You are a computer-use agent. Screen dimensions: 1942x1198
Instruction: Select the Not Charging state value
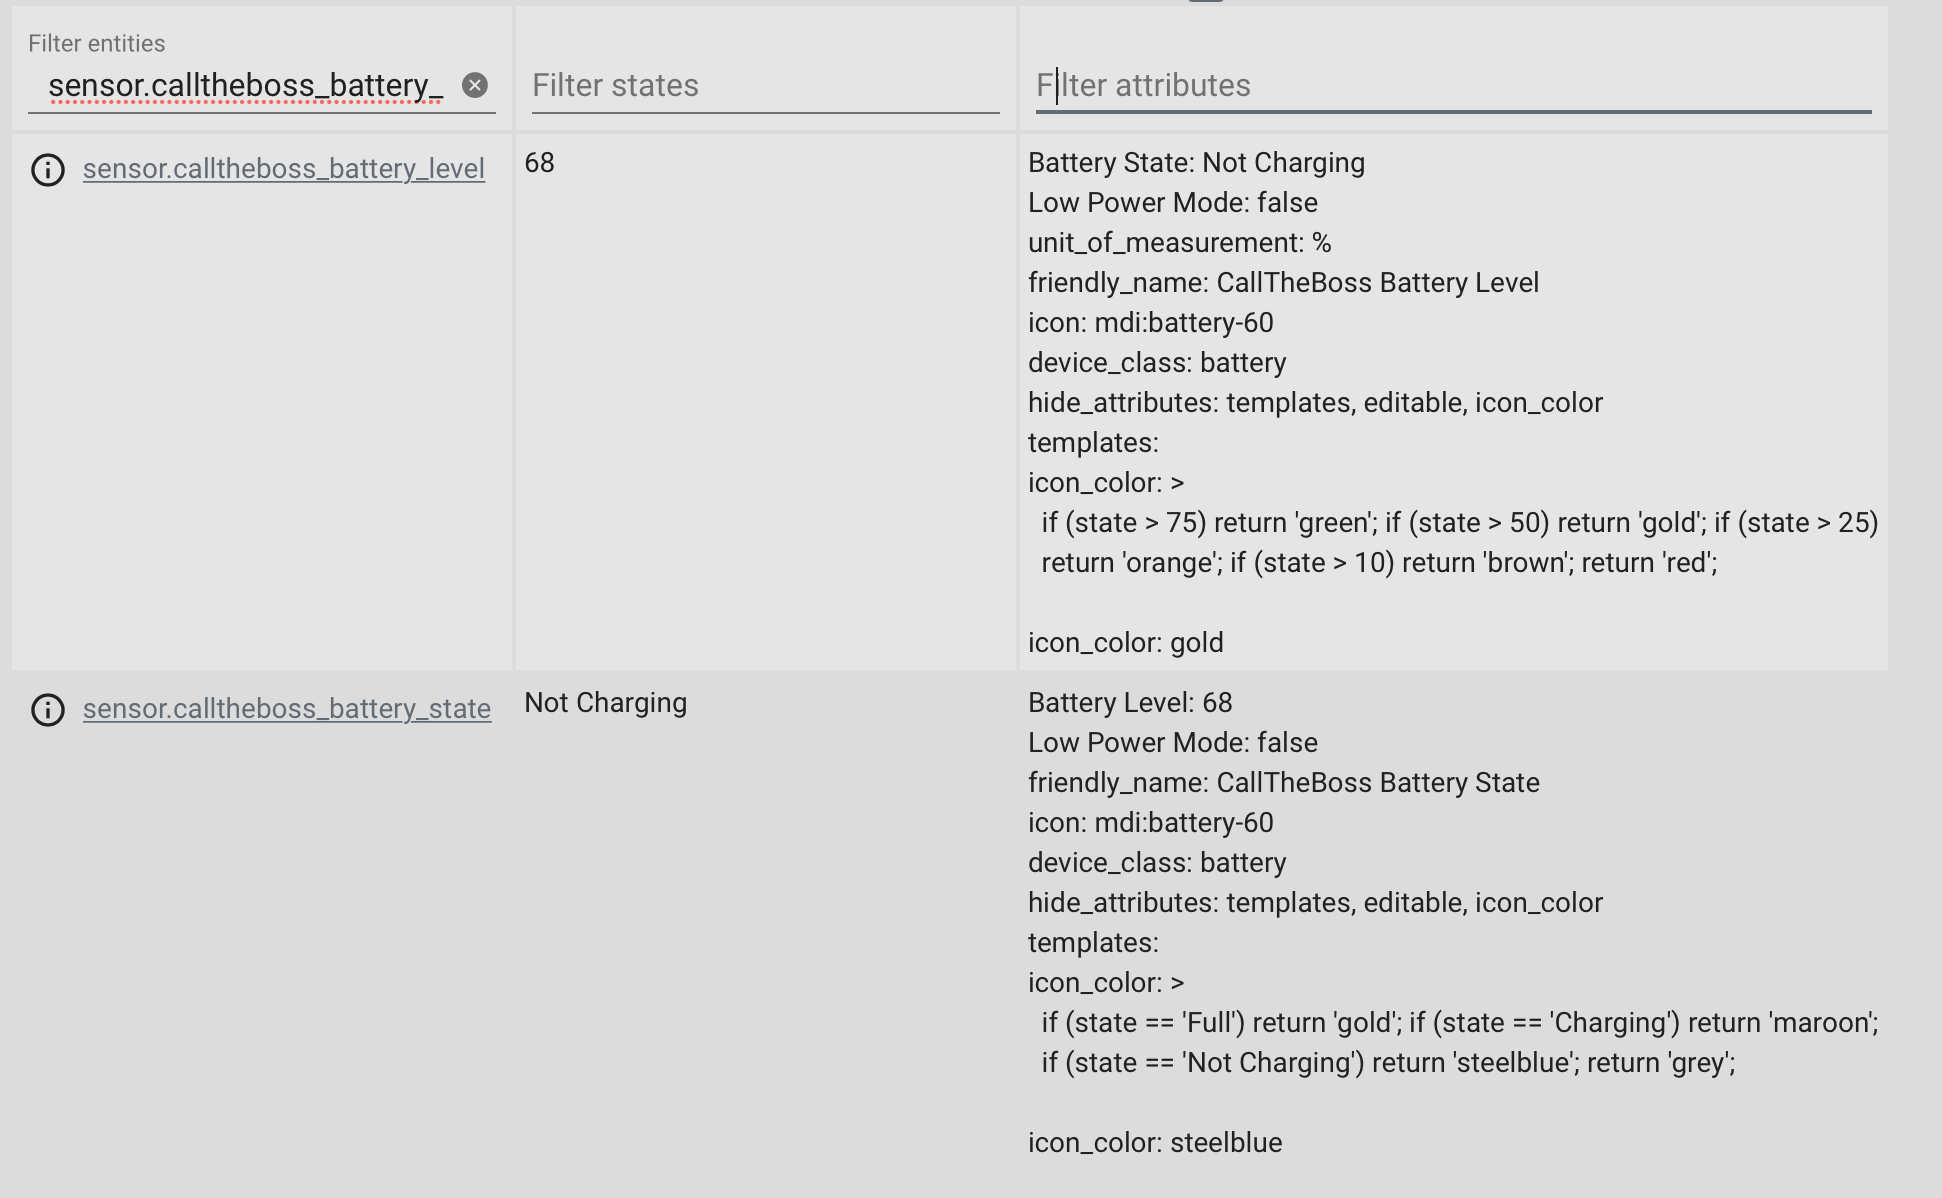coord(605,703)
